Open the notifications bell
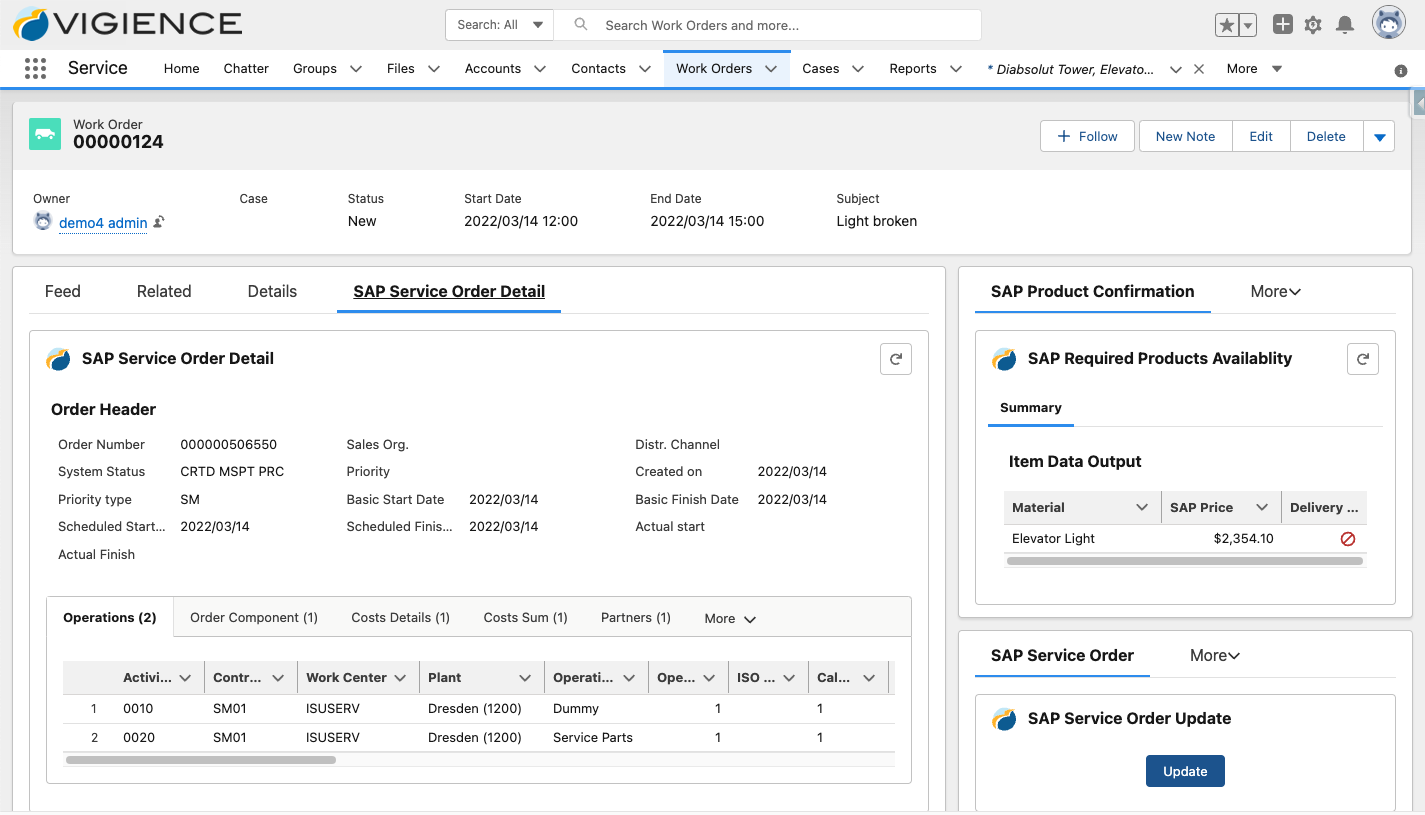Screen dimensions: 1425x815 point(1346,25)
